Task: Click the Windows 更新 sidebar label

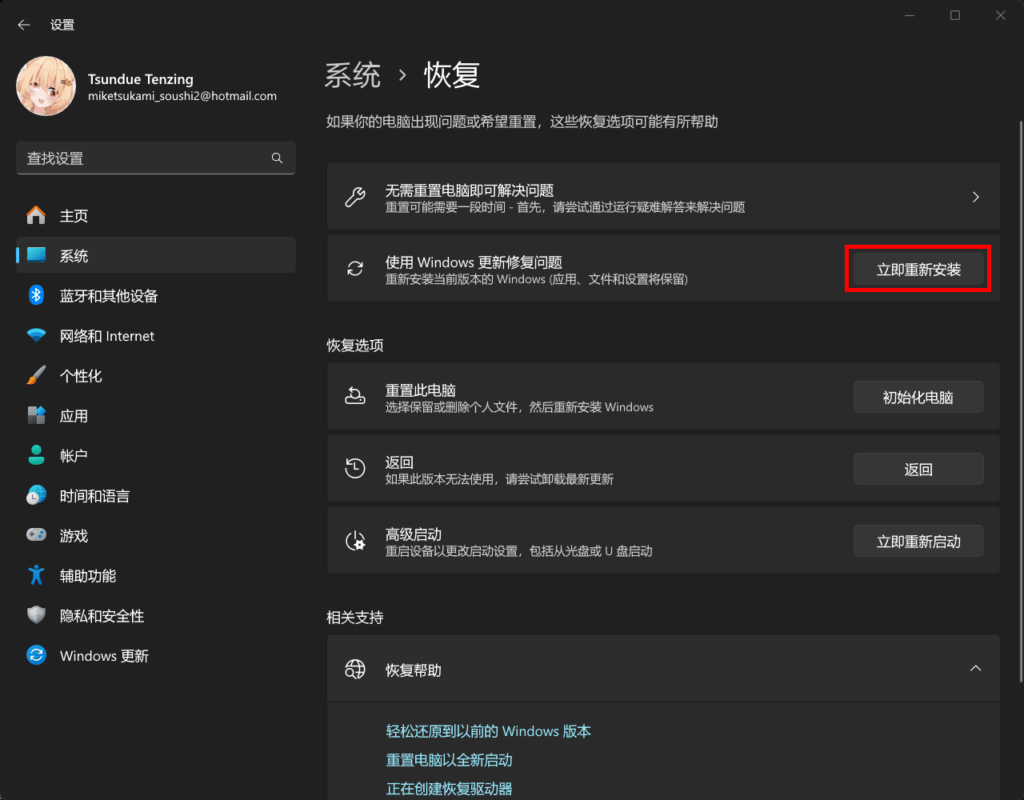Action: point(104,656)
